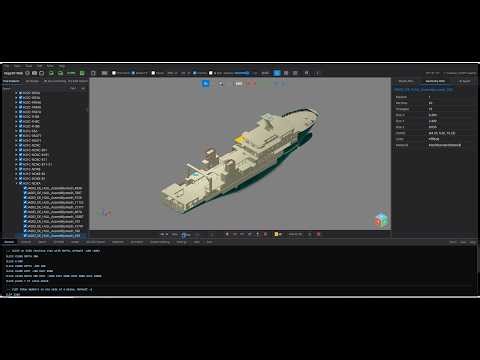Click the blue active square button in the main toolbar

coord(277,73)
